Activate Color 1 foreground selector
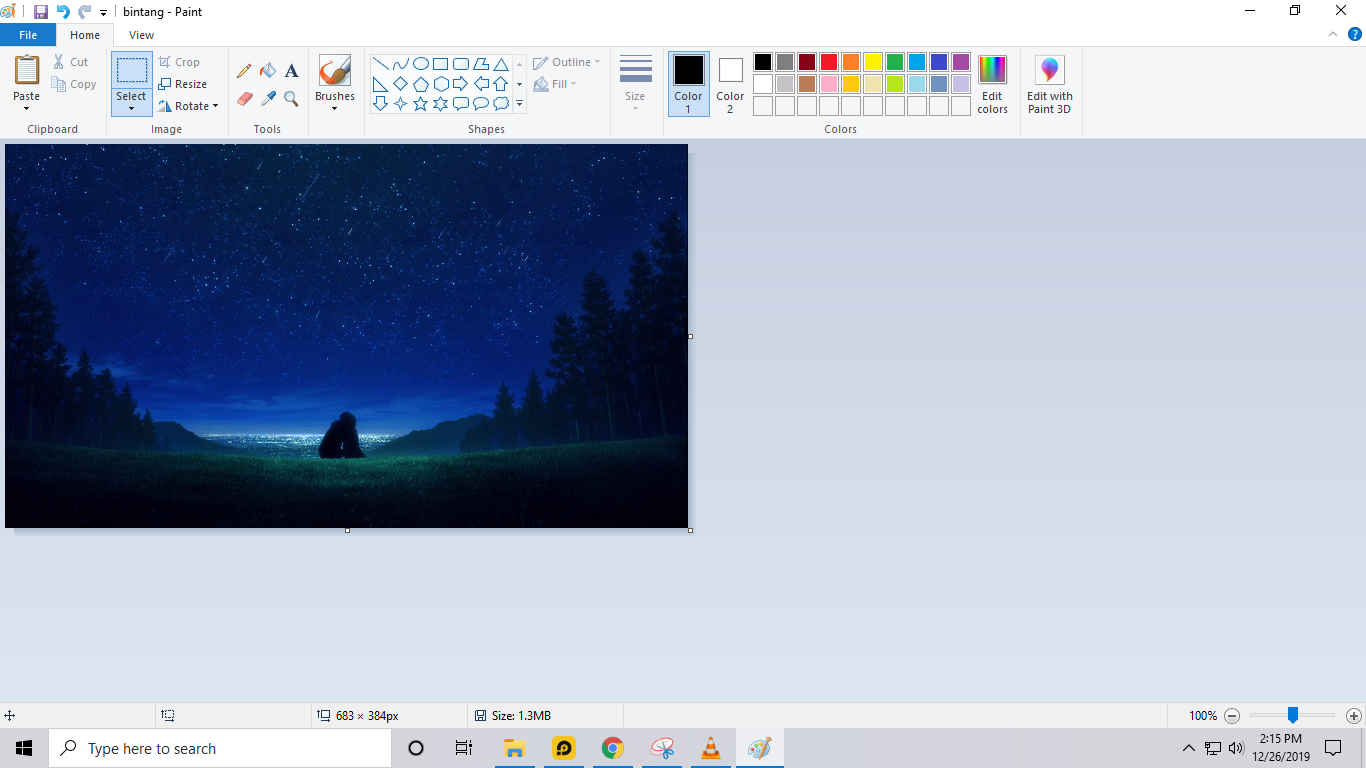Screen dimensions: 1366x768 [x=688, y=84]
